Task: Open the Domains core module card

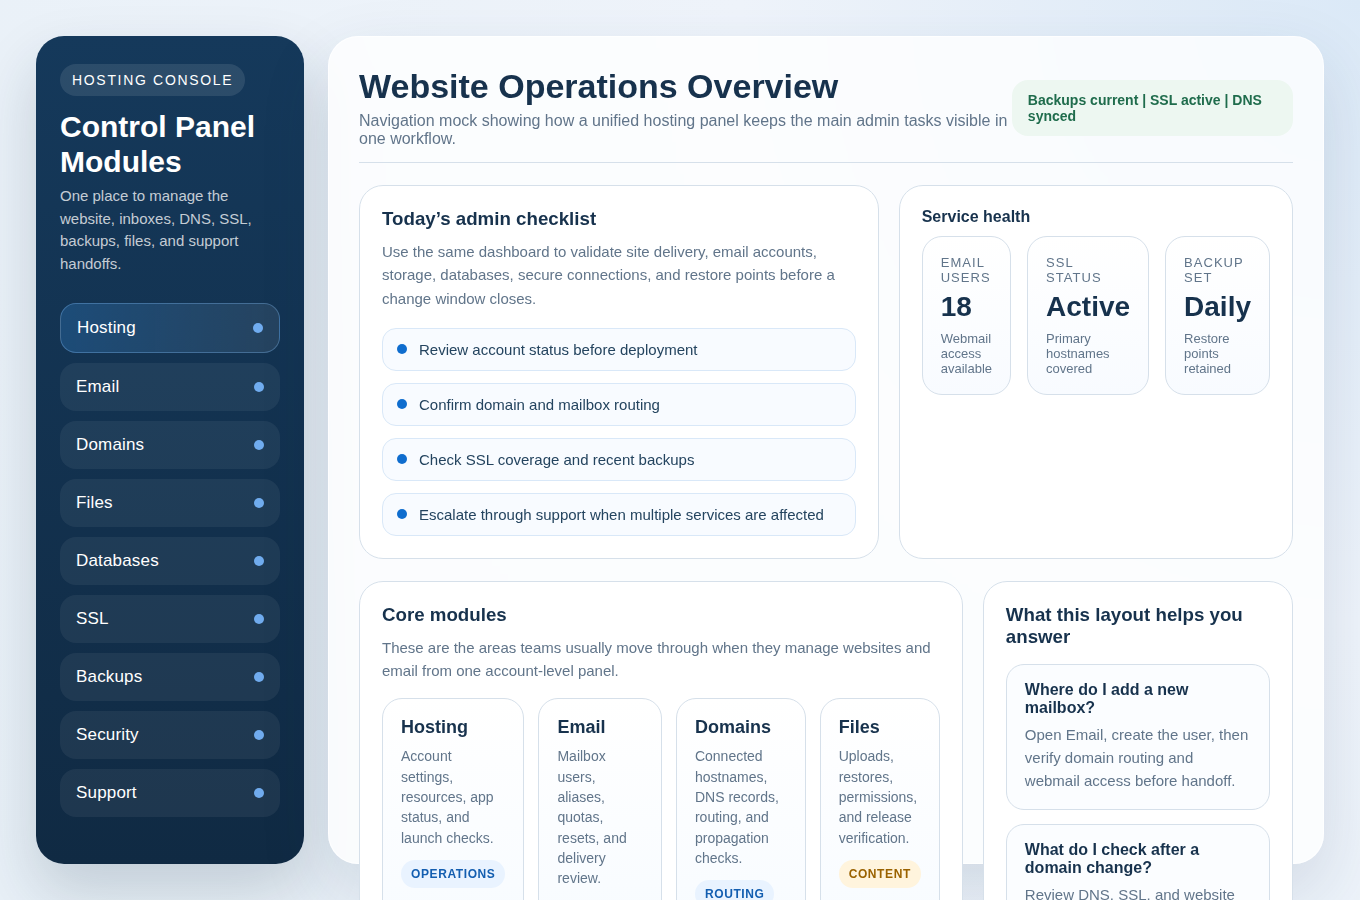Action: [x=741, y=799]
